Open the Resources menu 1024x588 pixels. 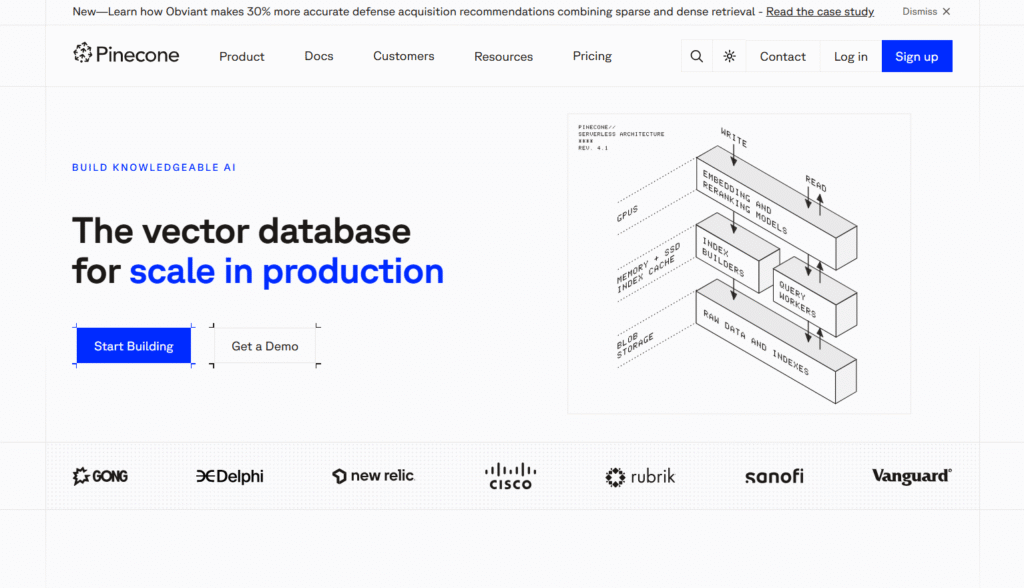click(x=504, y=56)
